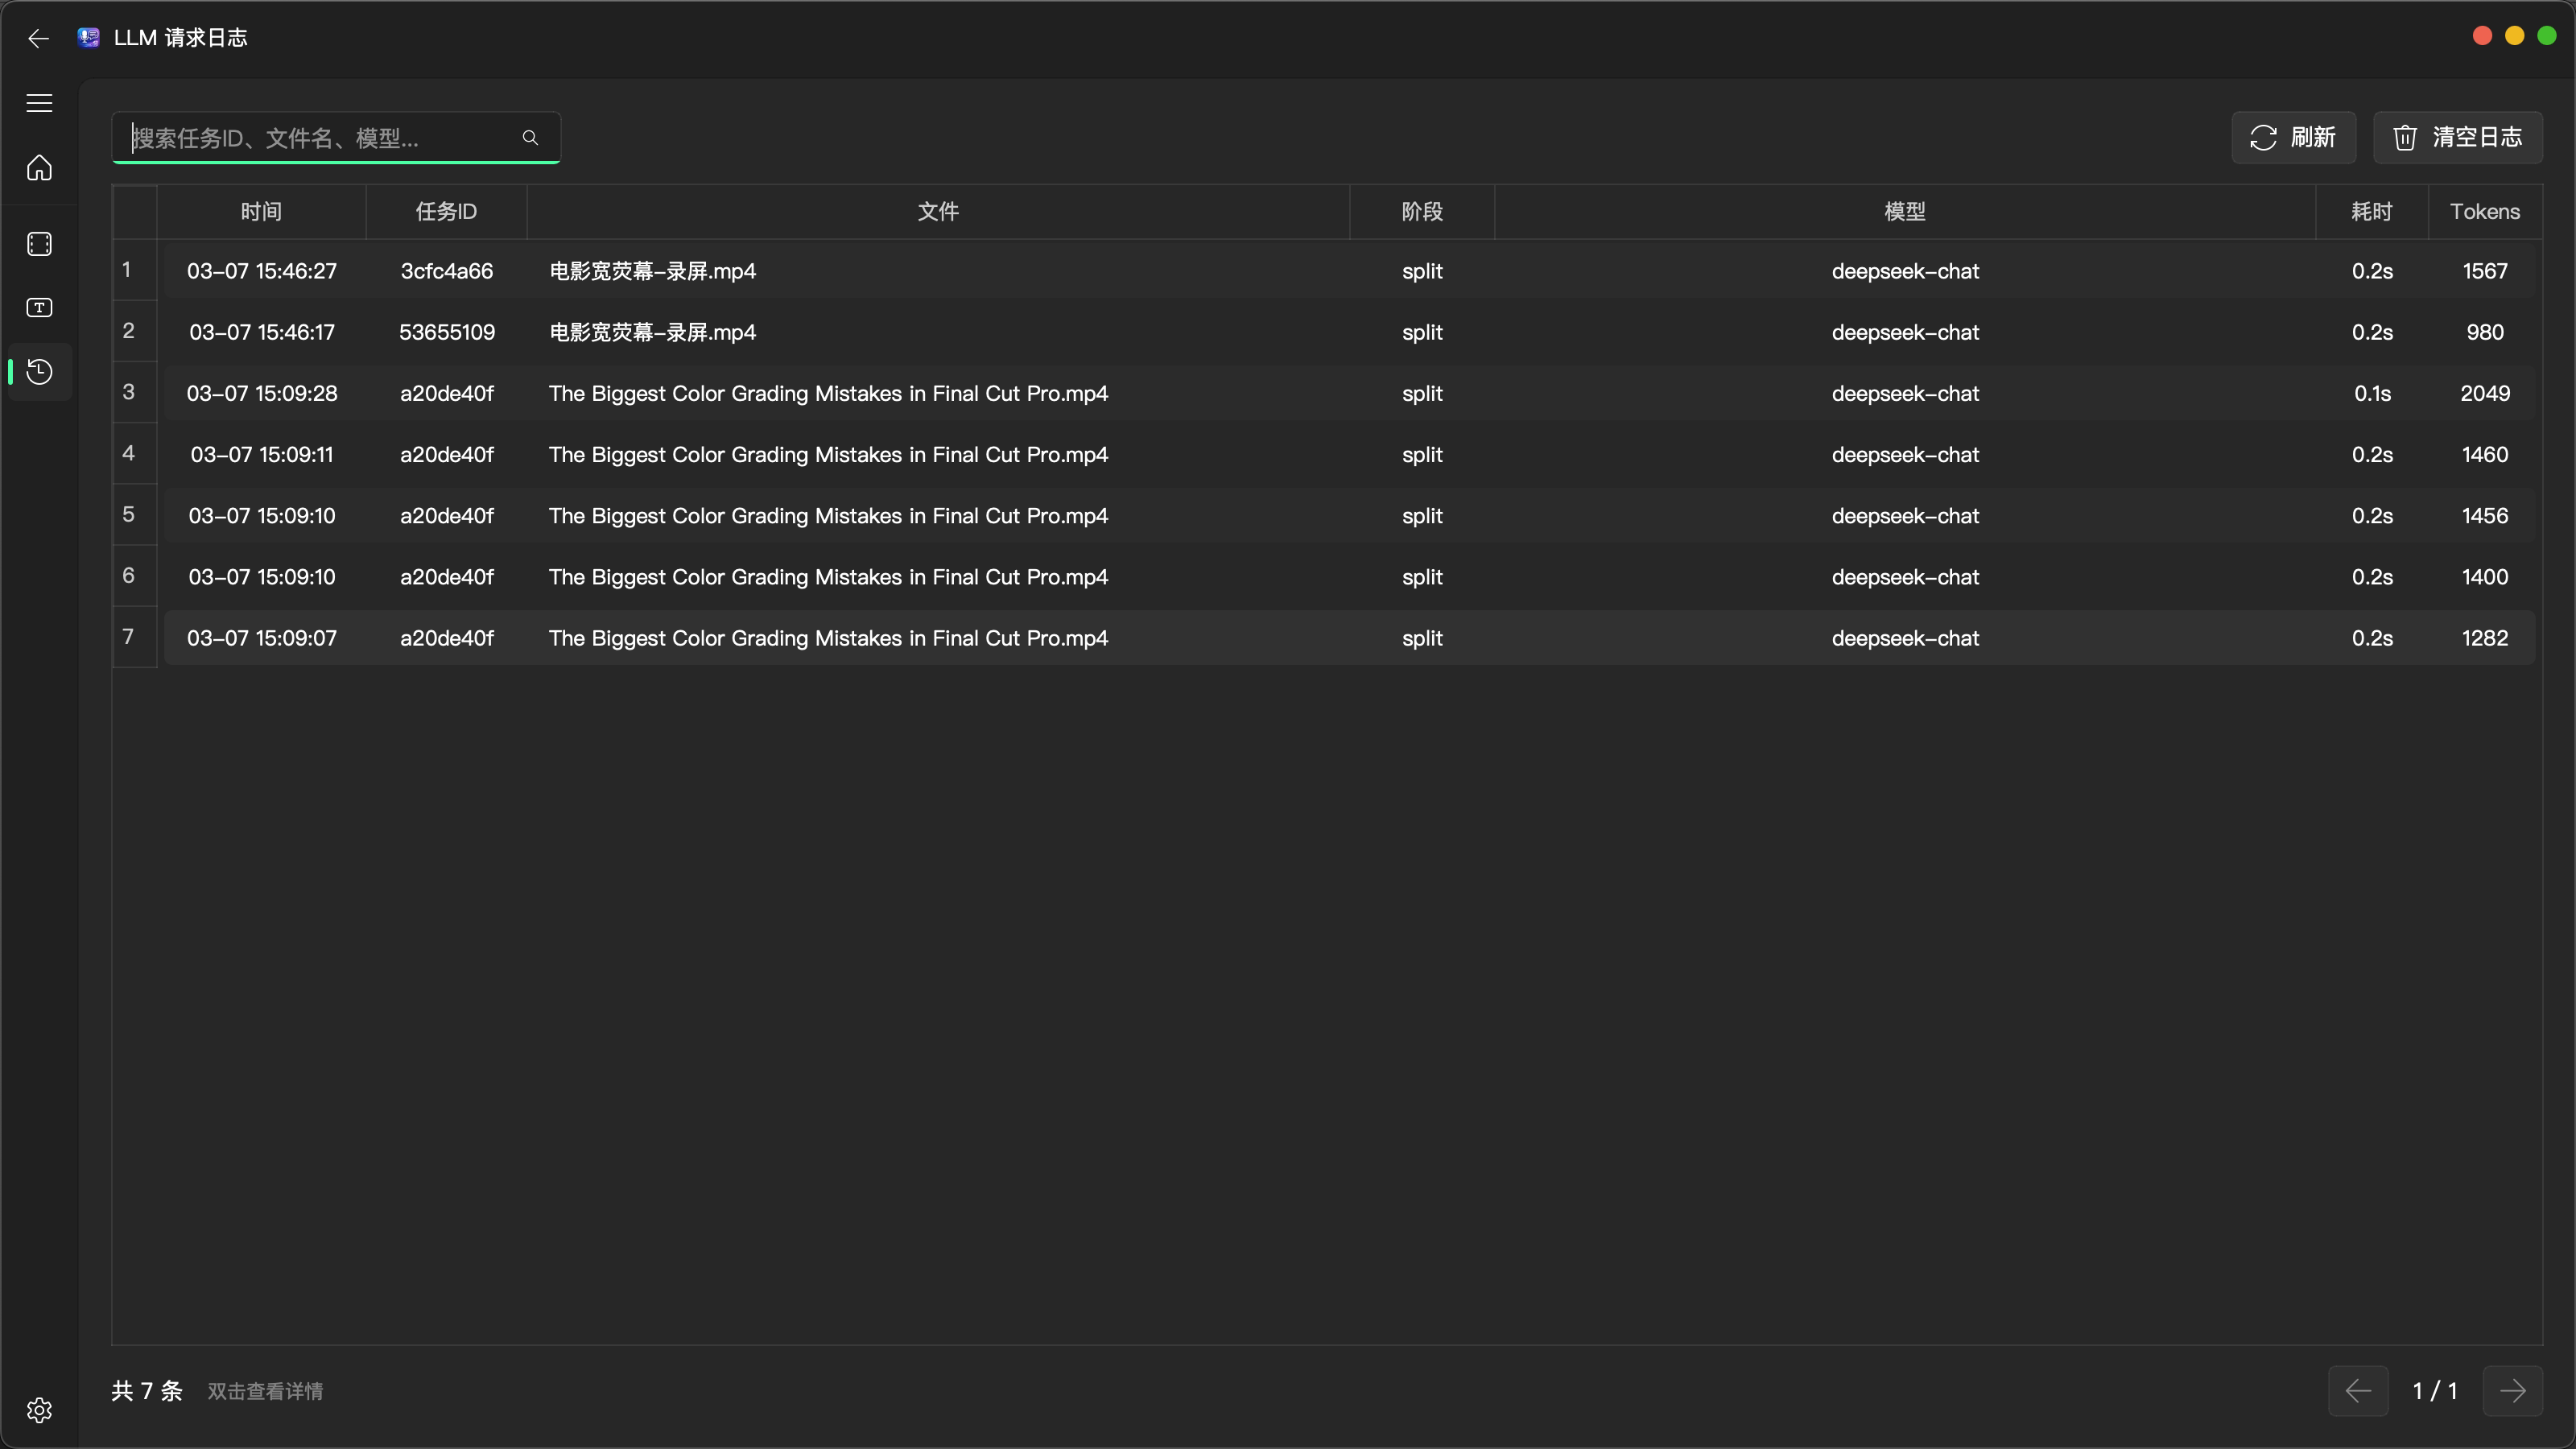Select the history log sidebar icon
Image resolution: width=2576 pixels, height=1449 pixels.
[x=39, y=372]
